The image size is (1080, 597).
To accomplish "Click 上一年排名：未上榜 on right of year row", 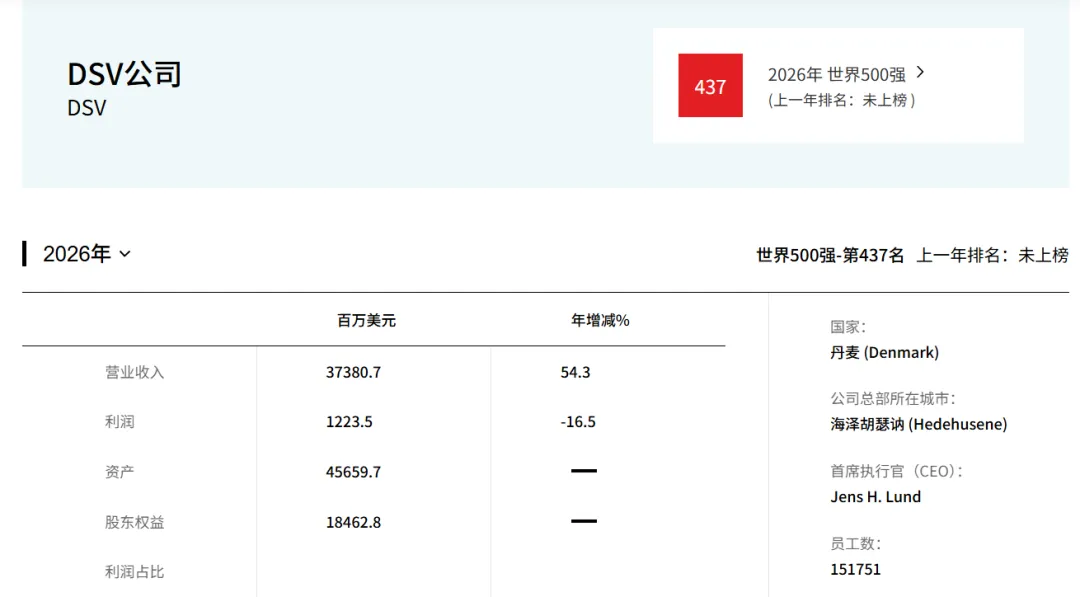I will (993, 255).
